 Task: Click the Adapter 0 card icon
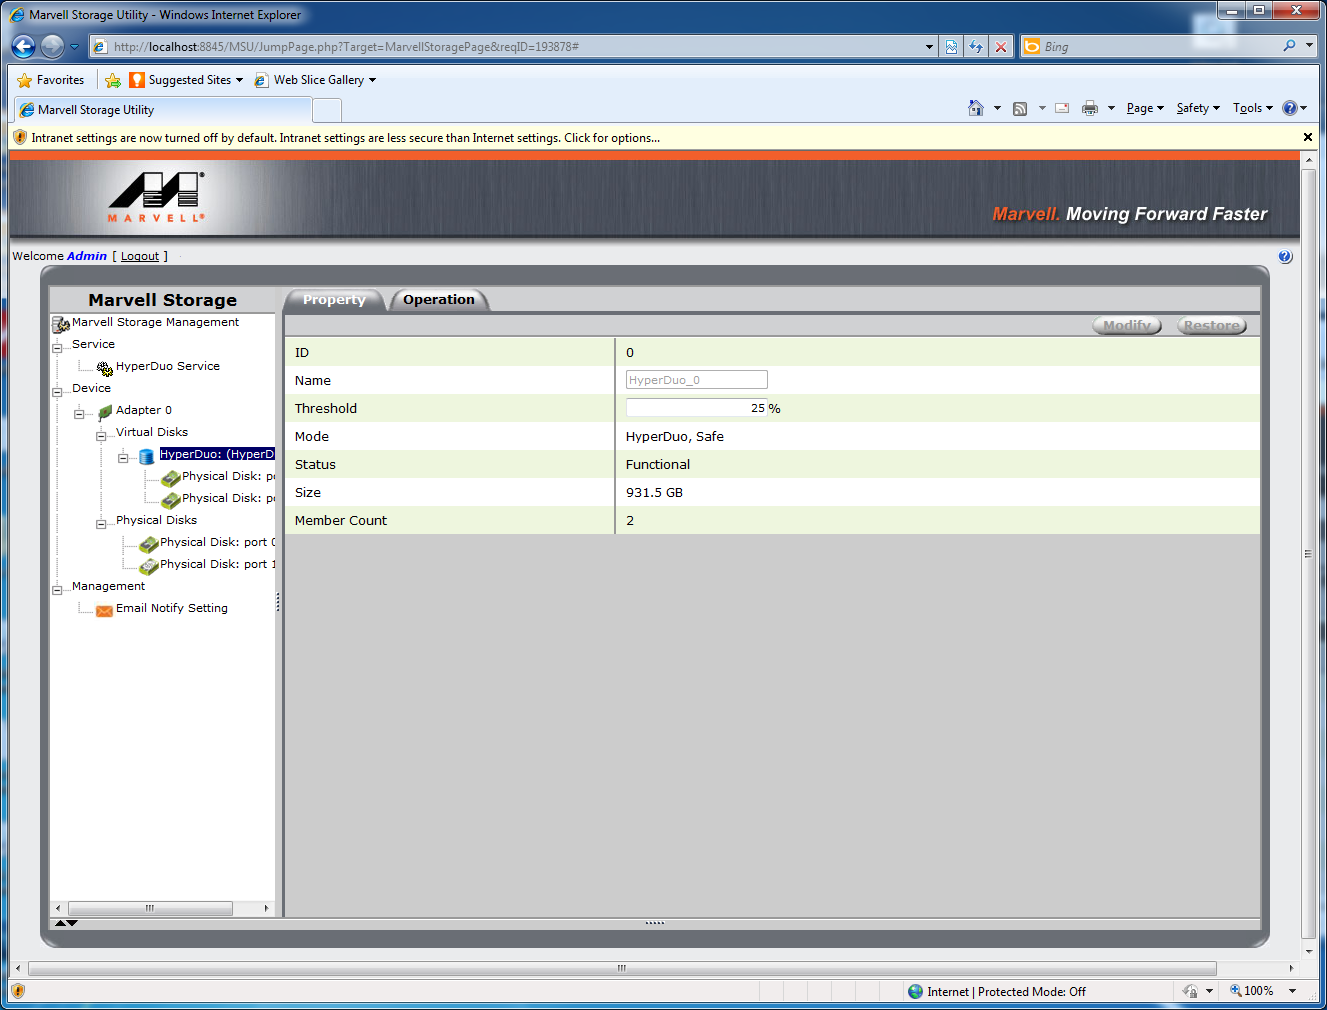pyautogui.click(x=105, y=411)
